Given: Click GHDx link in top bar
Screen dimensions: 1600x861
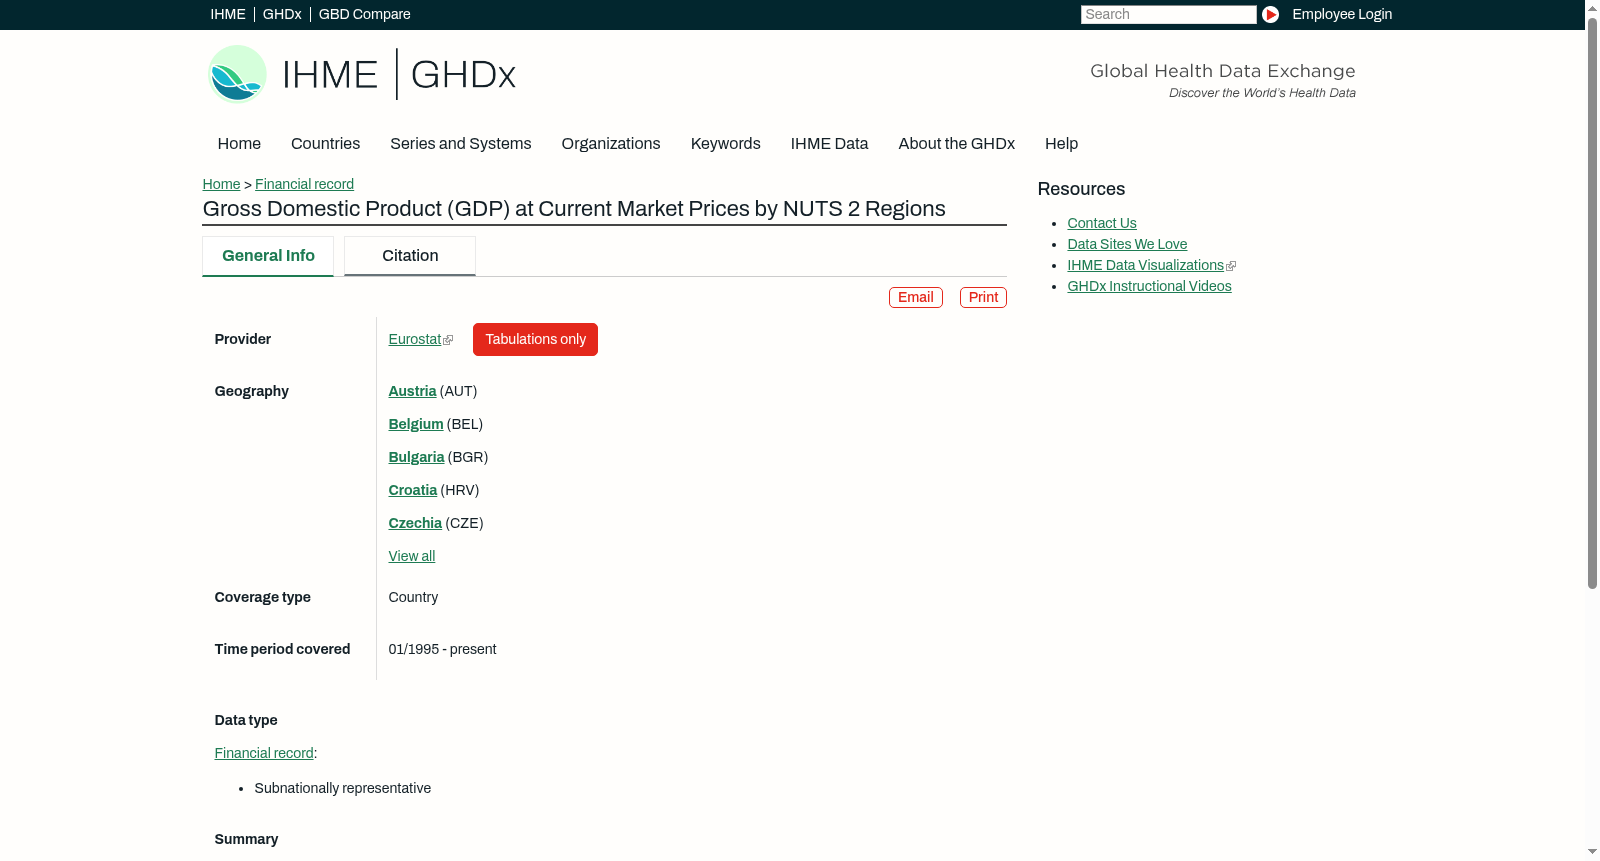Looking at the screenshot, I should click(282, 14).
